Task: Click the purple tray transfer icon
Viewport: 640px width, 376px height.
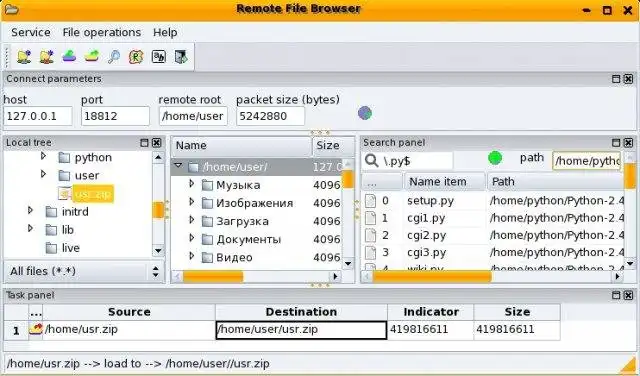Action: [69, 57]
